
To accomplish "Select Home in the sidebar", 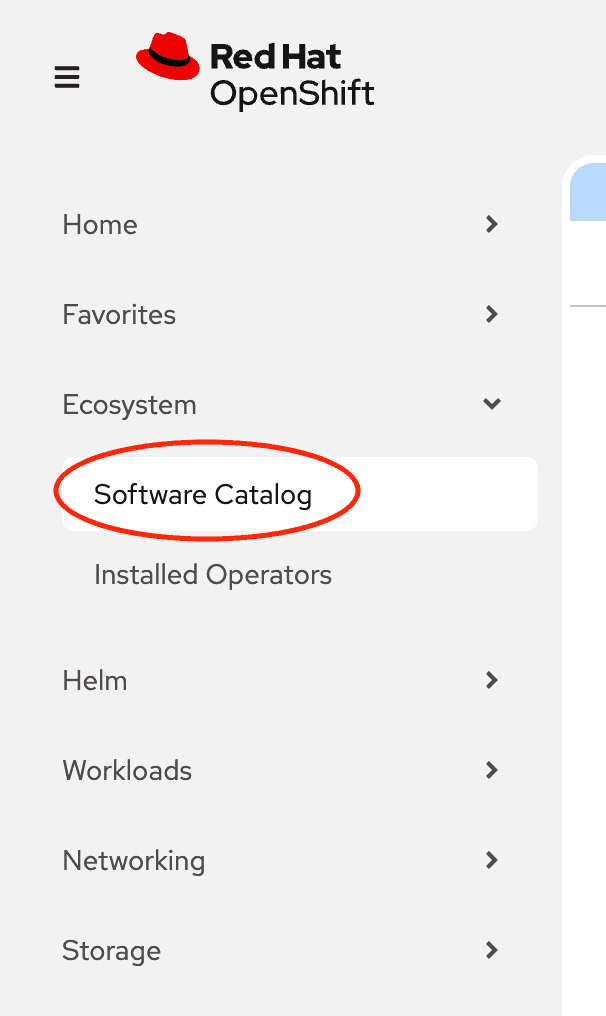I will tap(100, 224).
